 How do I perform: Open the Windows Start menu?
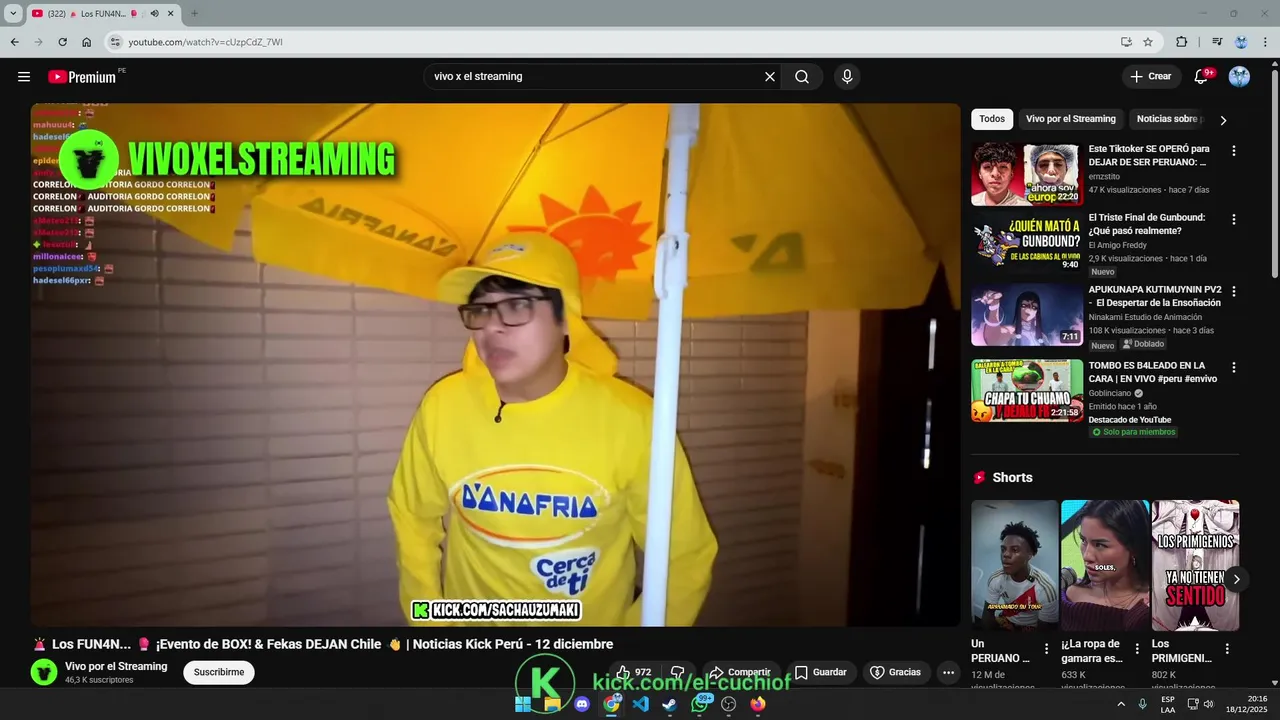523,704
